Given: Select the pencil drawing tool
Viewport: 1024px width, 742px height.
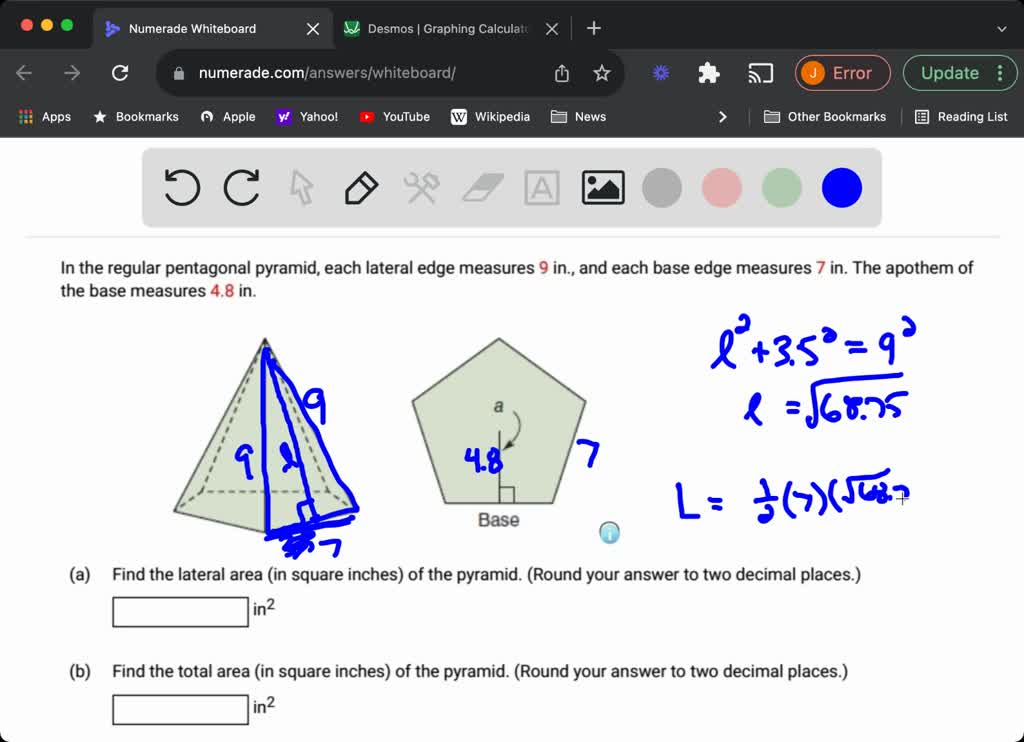Looking at the screenshot, I should click(x=361, y=187).
